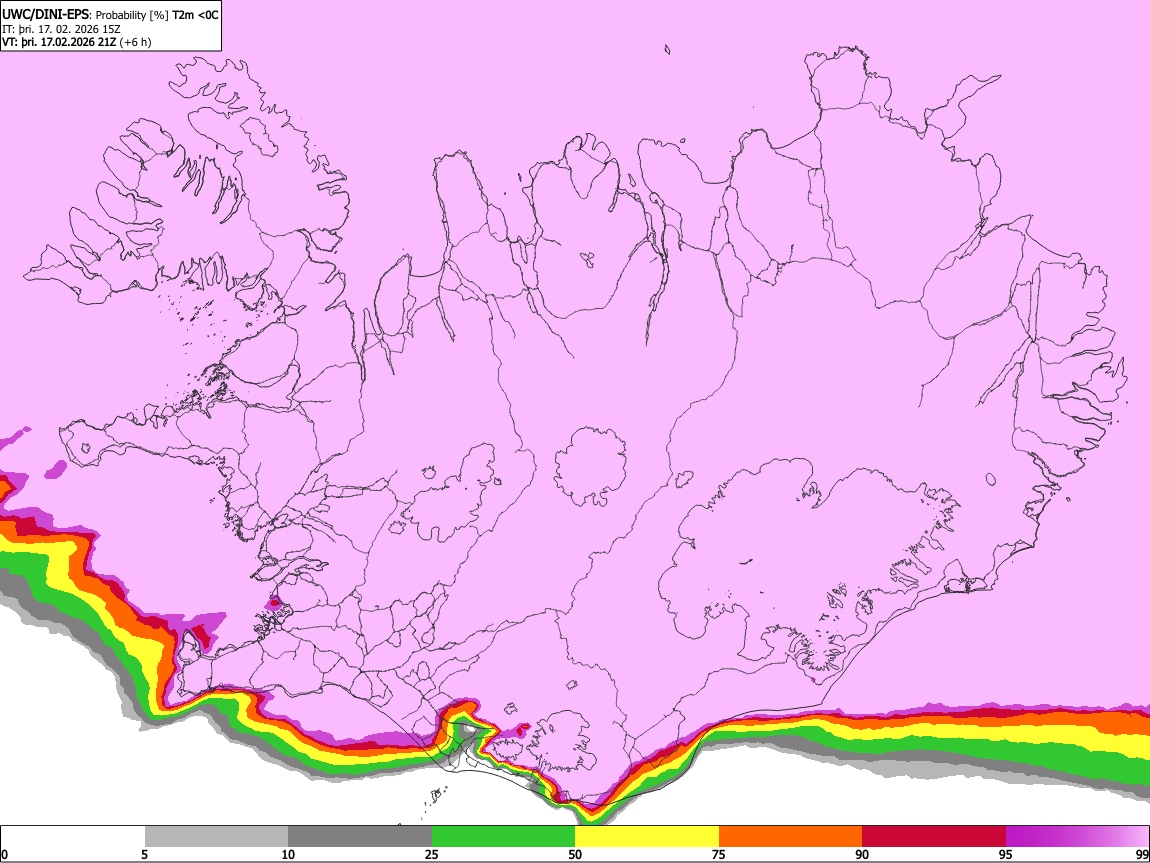Click the light gray 5–10 legend segment

tap(216, 837)
